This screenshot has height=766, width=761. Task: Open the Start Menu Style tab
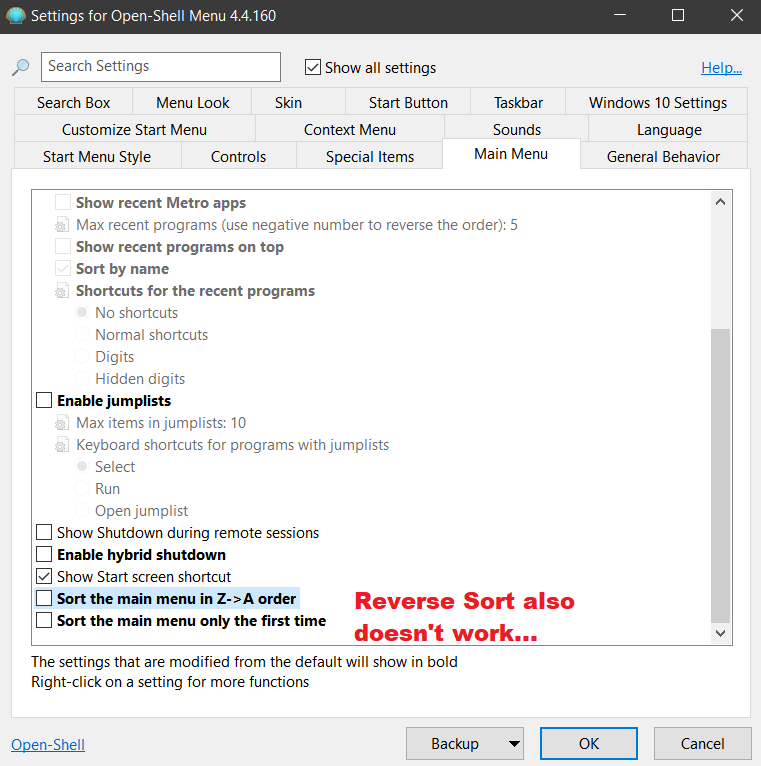pyautogui.click(x=97, y=156)
